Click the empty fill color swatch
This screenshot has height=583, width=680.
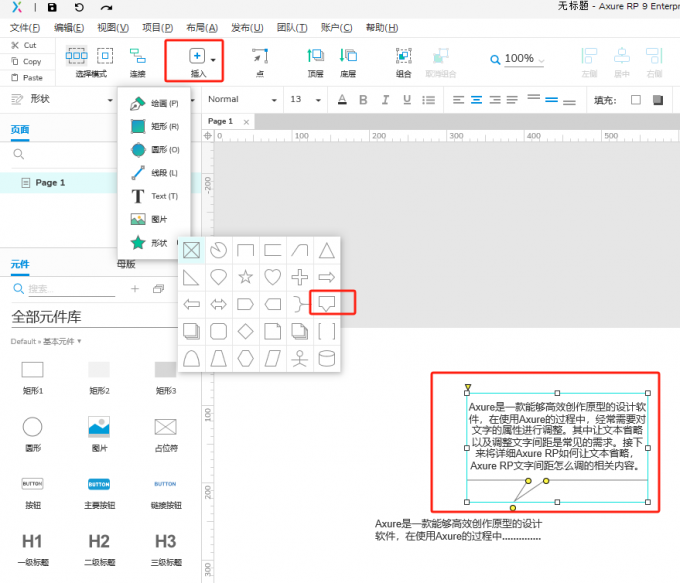tap(636, 100)
